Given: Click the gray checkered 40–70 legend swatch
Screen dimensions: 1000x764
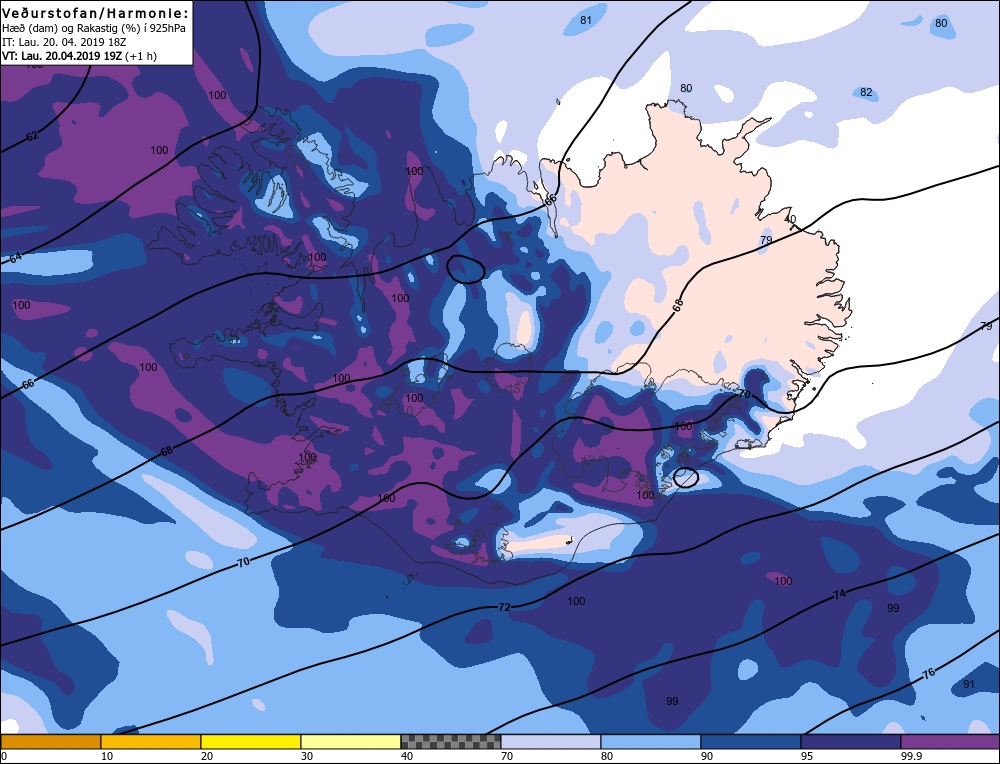Looking at the screenshot, I should coord(450,742).
